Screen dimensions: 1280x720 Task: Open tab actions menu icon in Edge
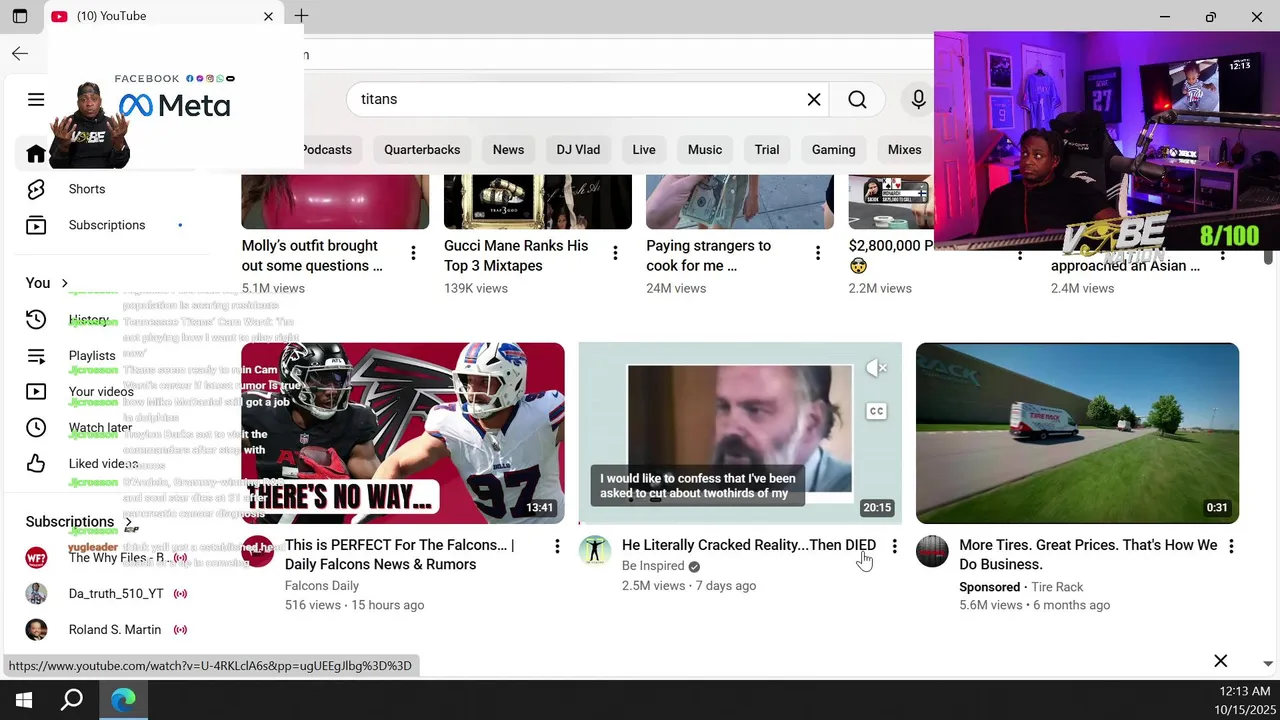point(19,16)
